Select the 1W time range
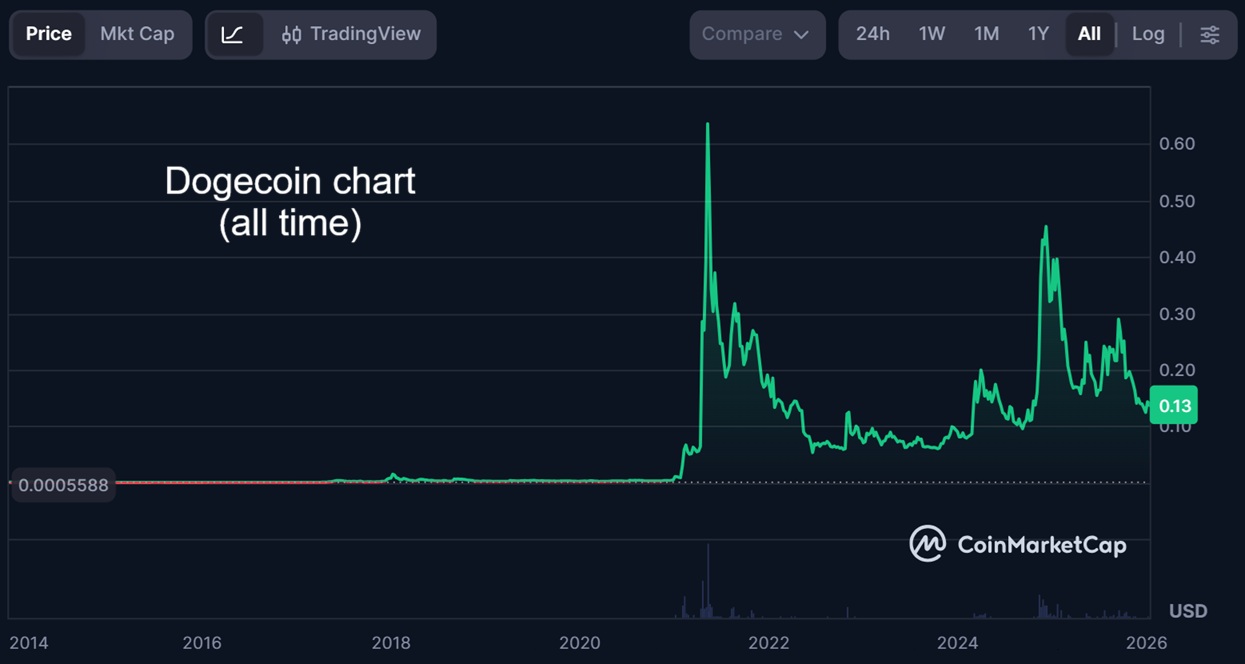The width and height of the screenshot is (1245, 664). pyautogui.click(x=931, y=33)
